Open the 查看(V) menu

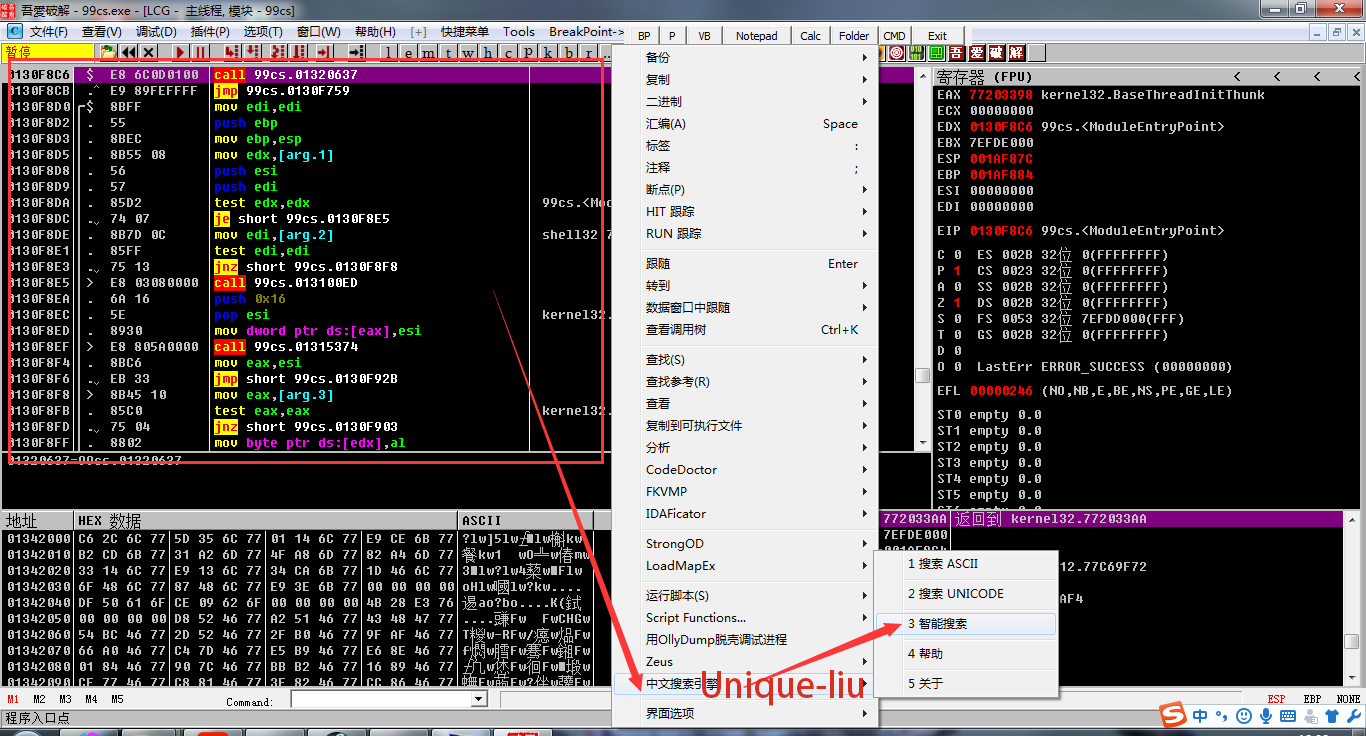(101, 32)
